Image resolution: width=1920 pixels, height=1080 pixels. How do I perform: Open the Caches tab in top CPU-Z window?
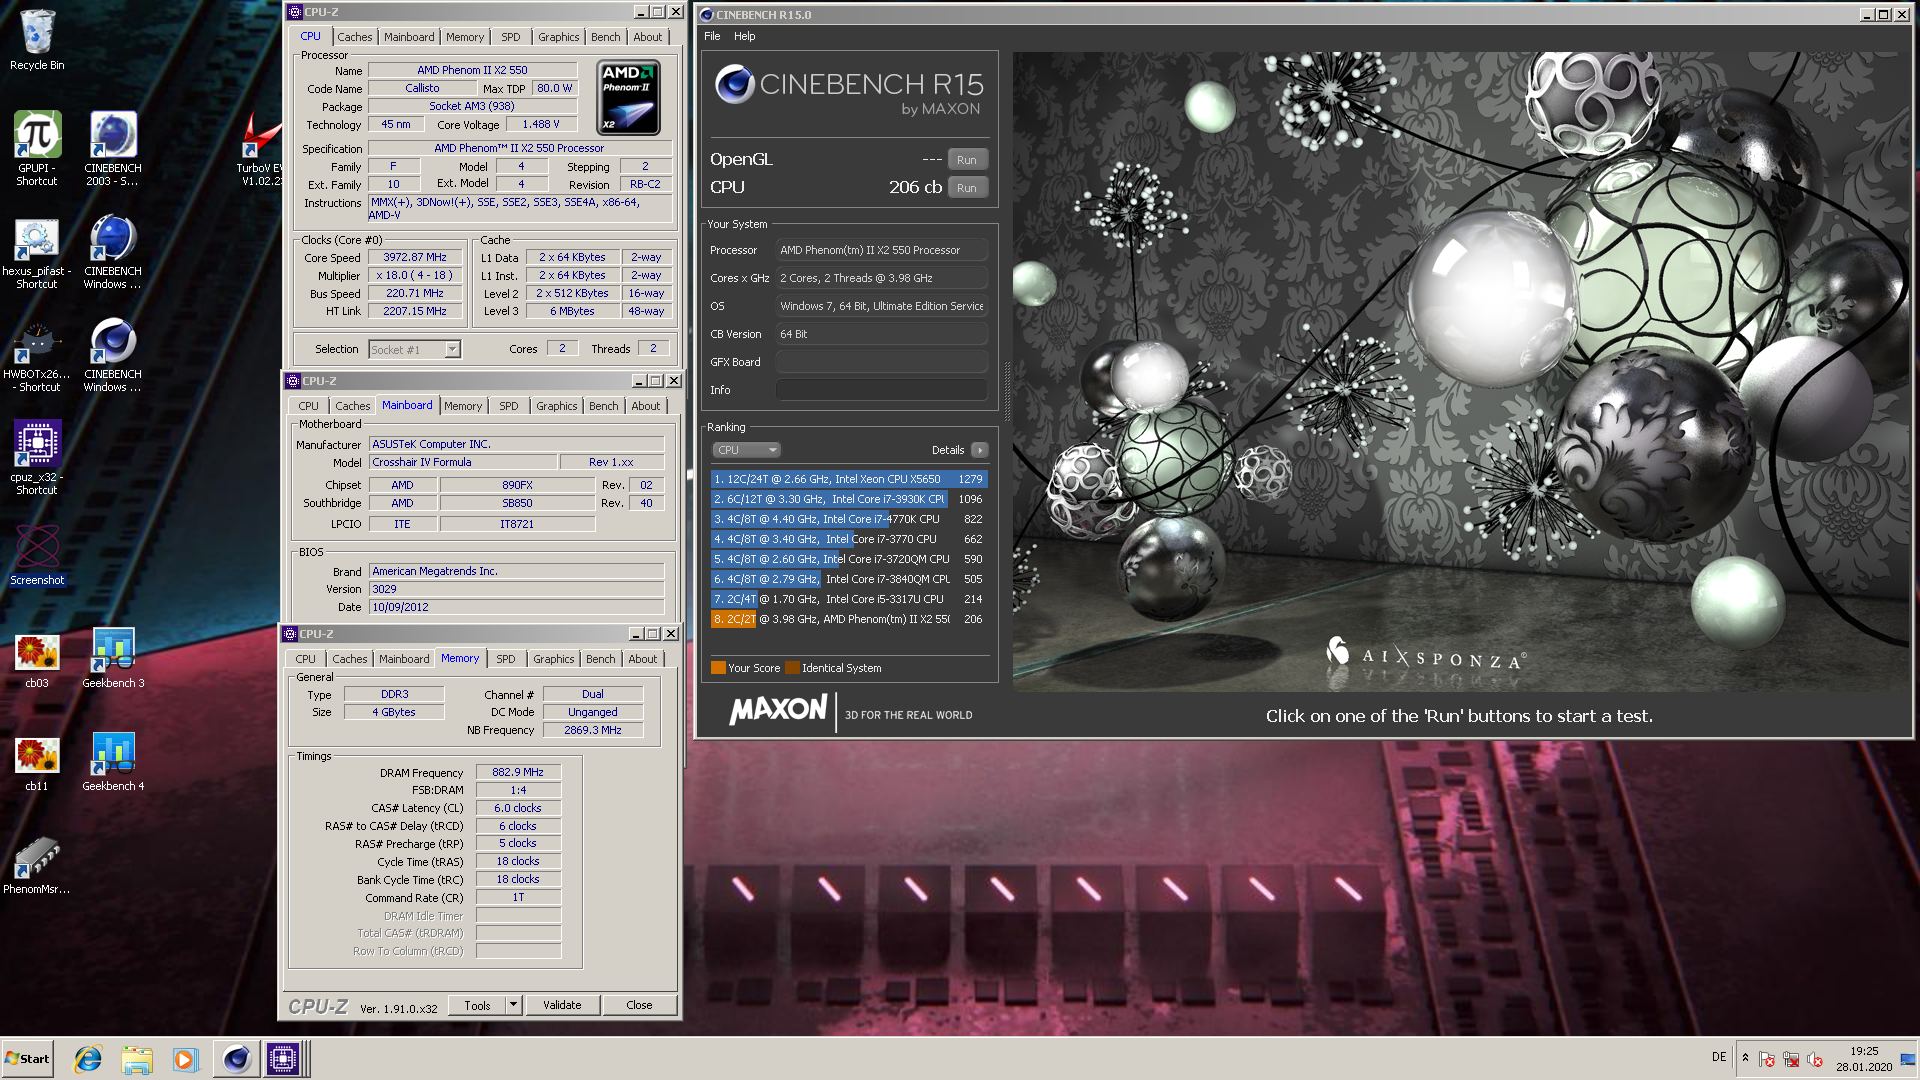(x=354, y=37)
